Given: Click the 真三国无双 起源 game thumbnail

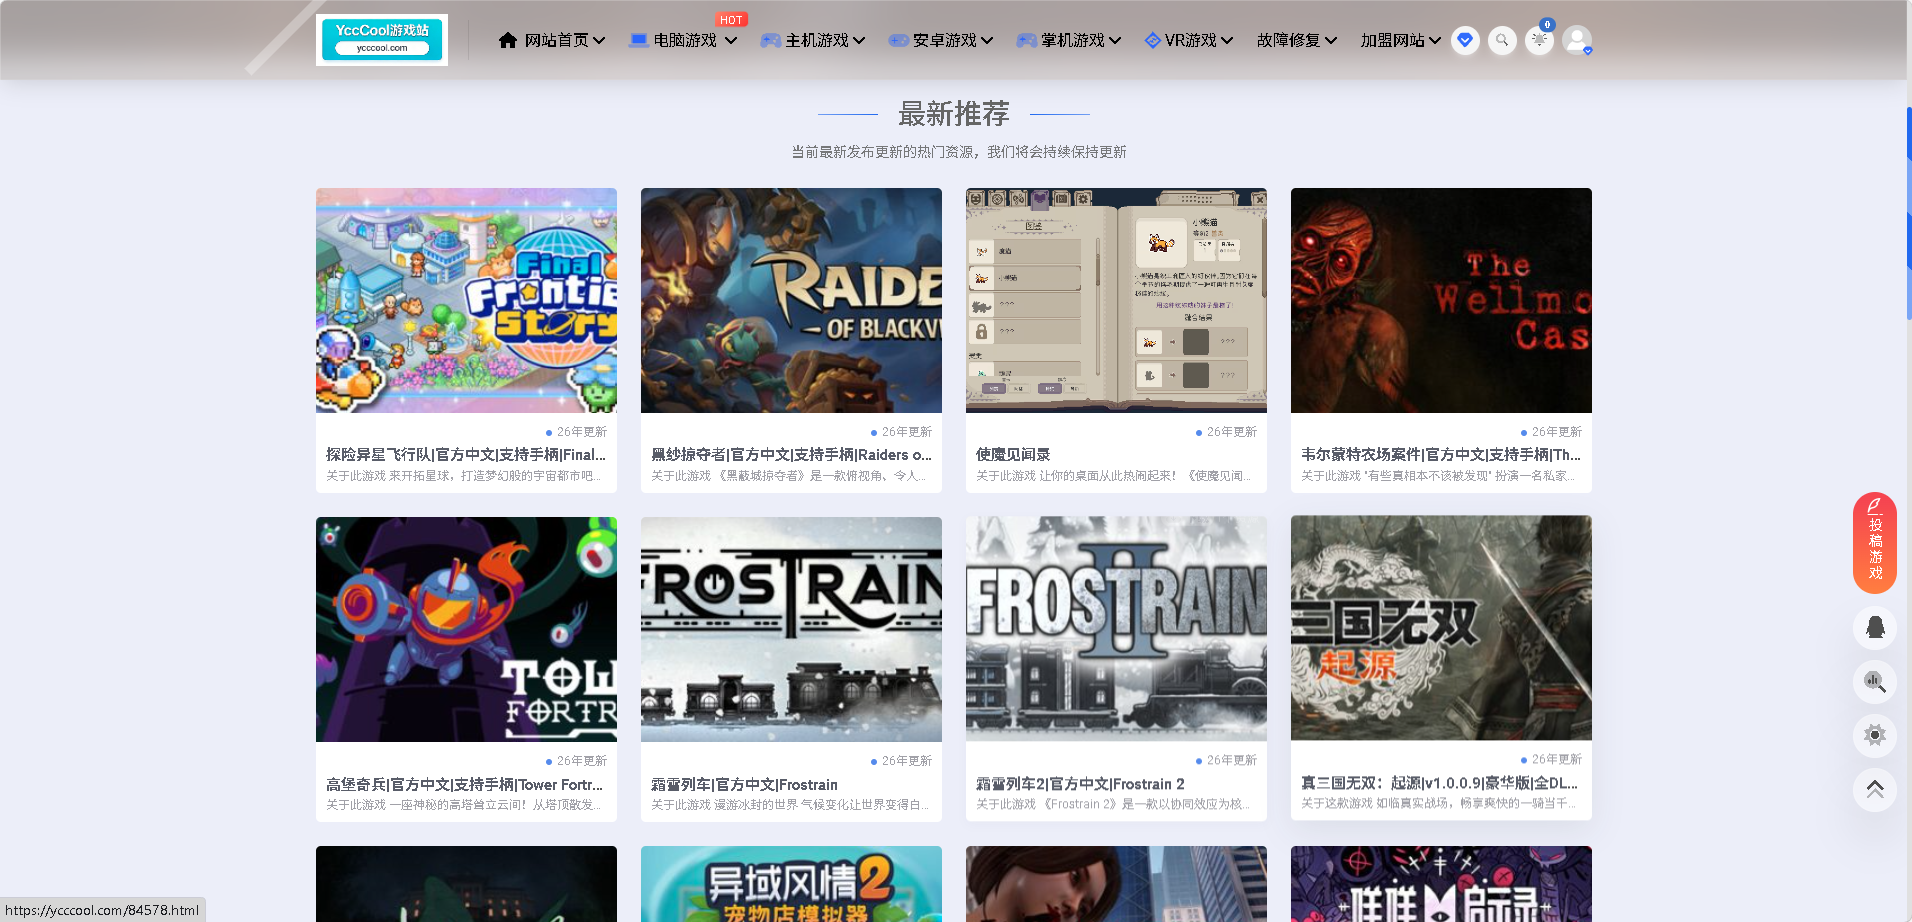Looking at the screenshot, I should tap(1441, 628).
